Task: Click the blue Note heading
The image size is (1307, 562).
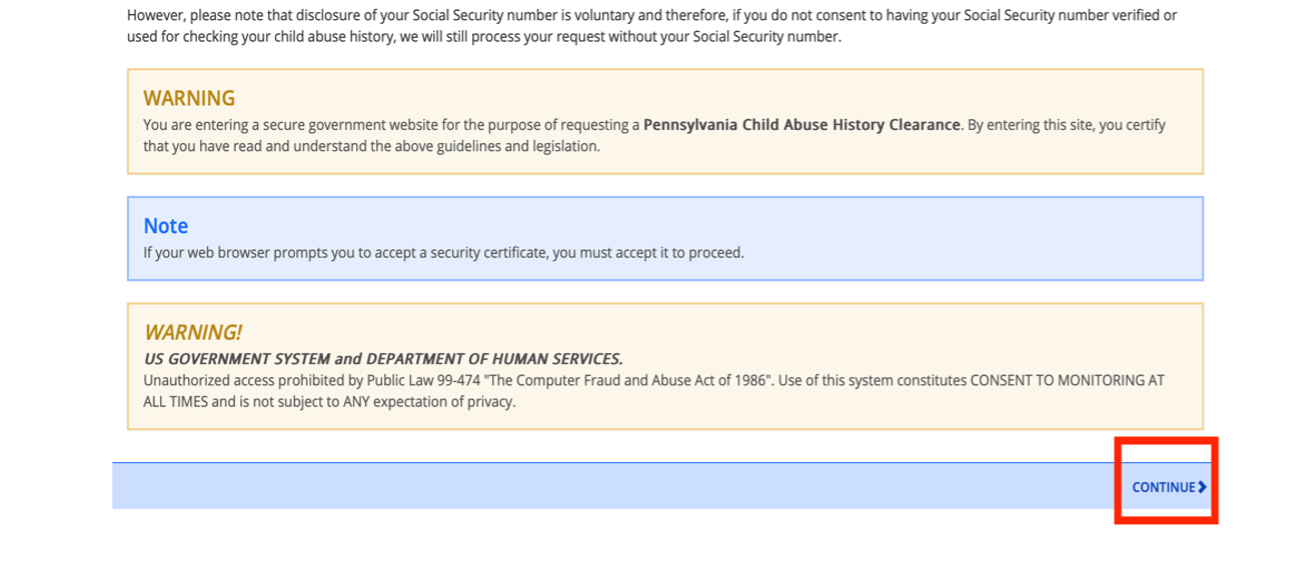Action: click(x=166, y=225)
